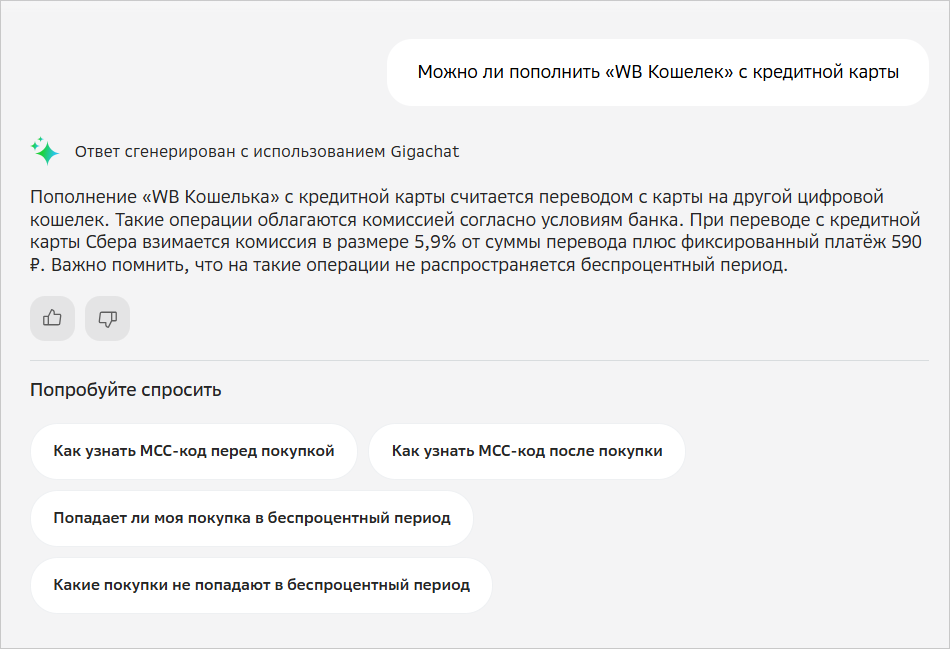The width and height of the screenshot is (950, 649).
Task: Click 'Ответ сгенерирован с использованием Gigachat' label
Action: 267,152
